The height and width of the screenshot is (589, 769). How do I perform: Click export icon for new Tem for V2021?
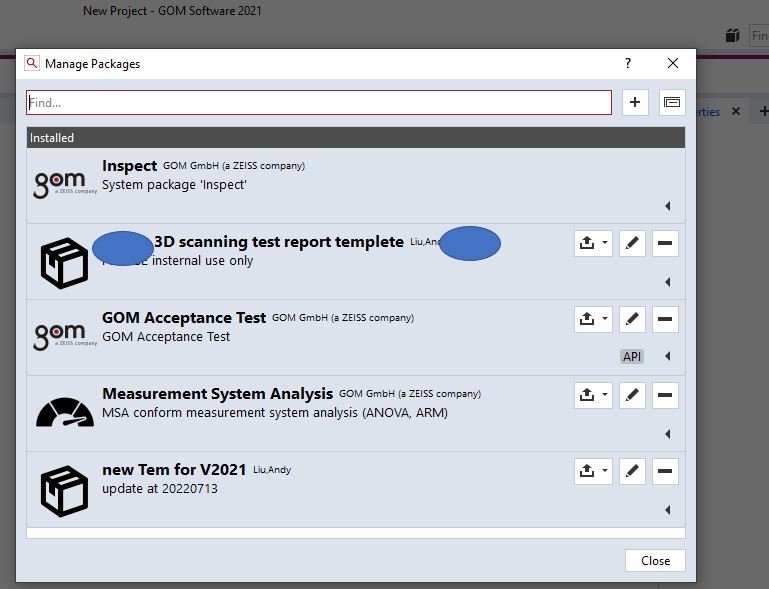[587, 471]
